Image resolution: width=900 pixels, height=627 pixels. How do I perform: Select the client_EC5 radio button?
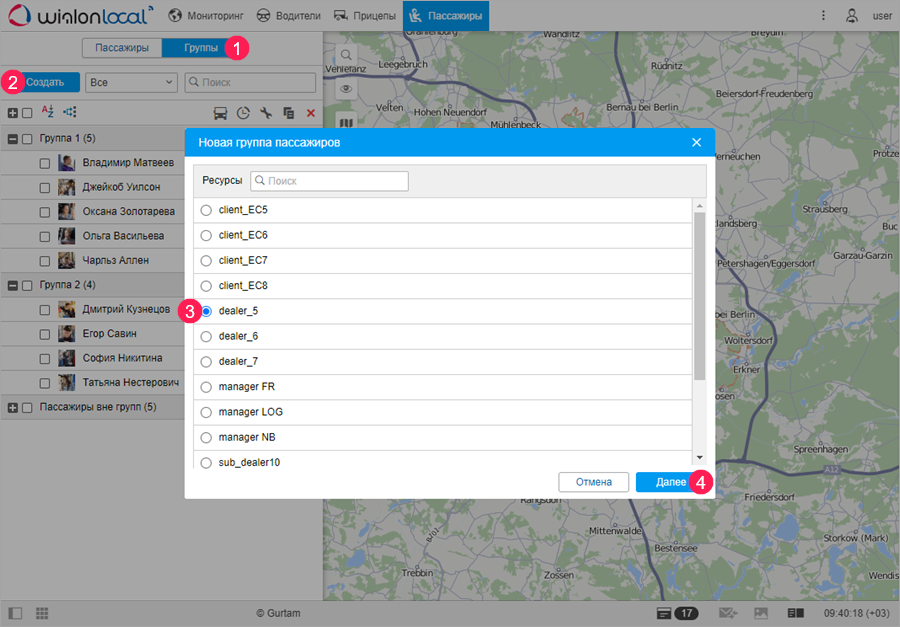[206, 210]
